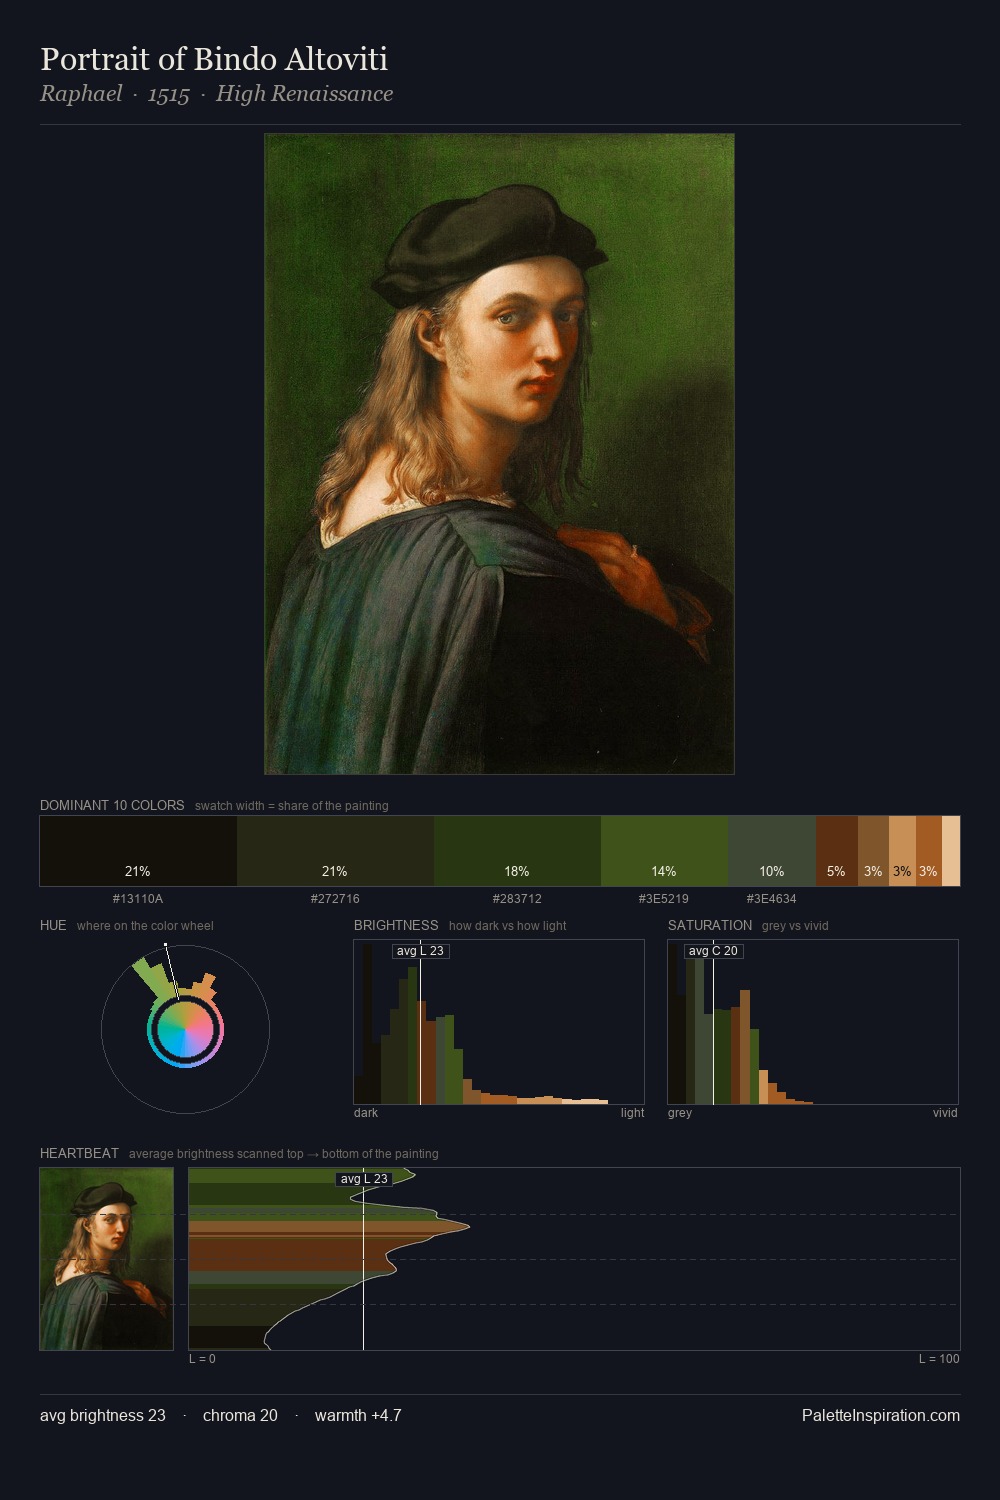1000x1500 pixels.
Task: Click the 'L = 100' axis label
Action: (939, 1359)
